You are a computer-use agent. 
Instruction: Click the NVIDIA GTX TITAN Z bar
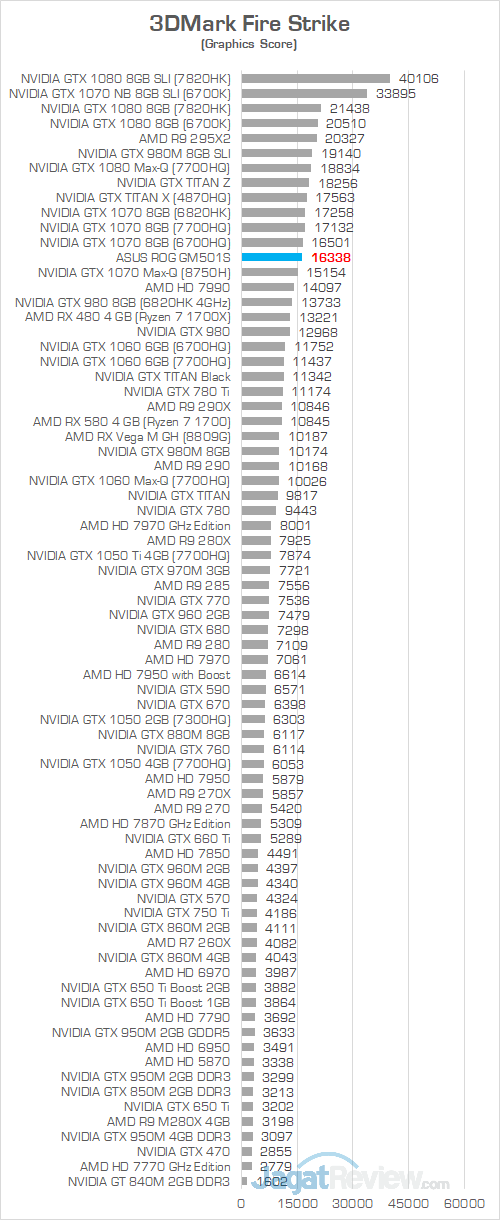pos(275,183)
